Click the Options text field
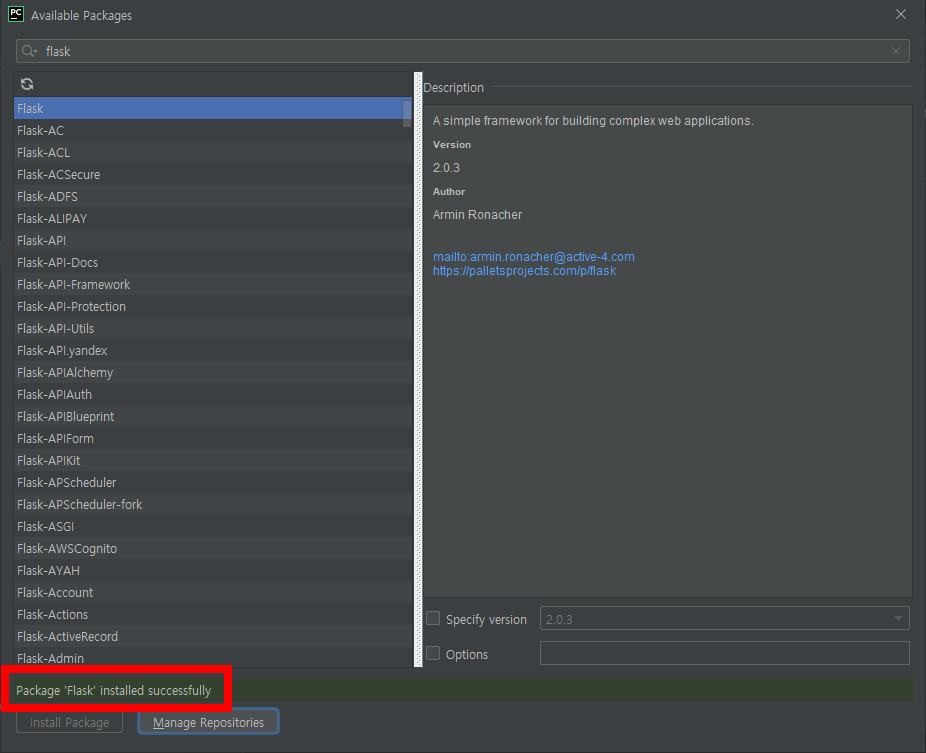This screenshot has width=926, height=753. coord(725,653)
